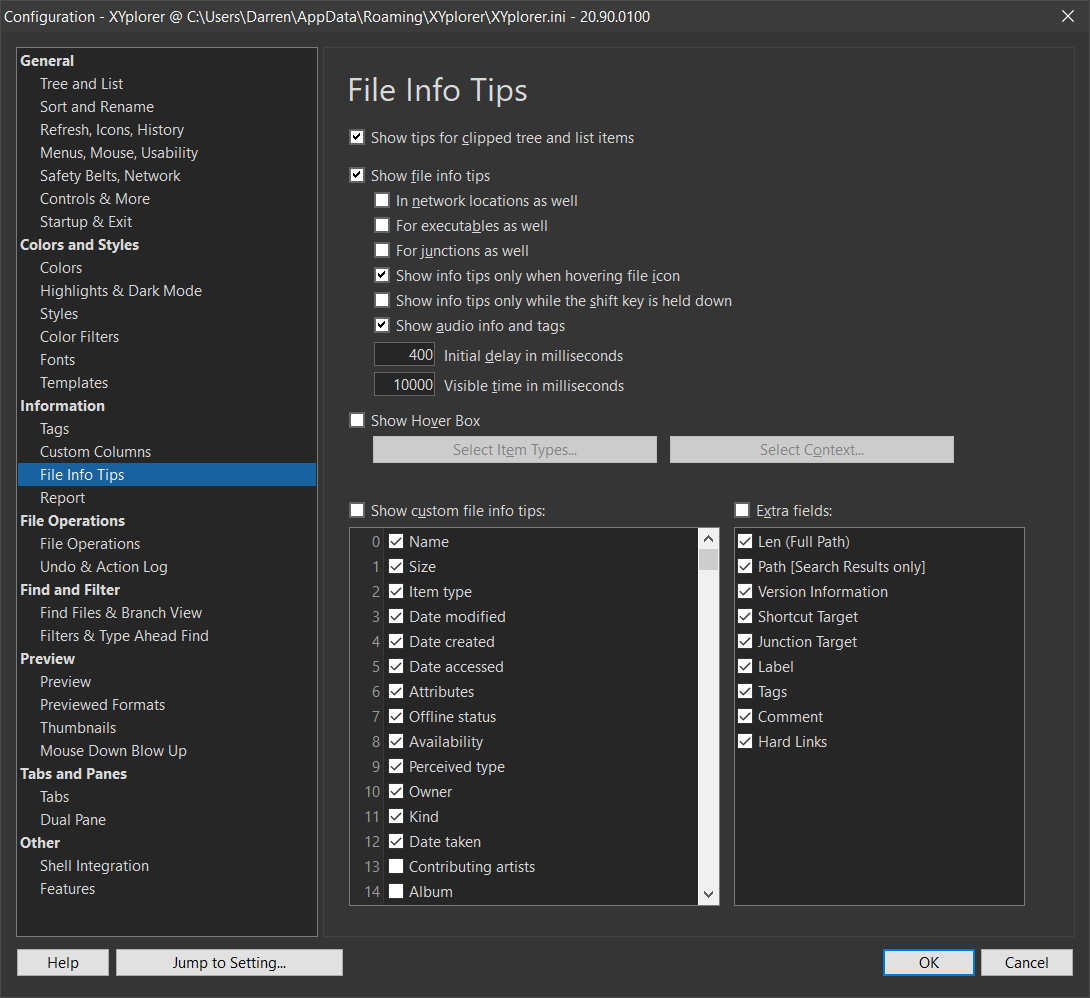Open Help for configuration
Screen dimensions: 1090x998
[x=63, y=963]
